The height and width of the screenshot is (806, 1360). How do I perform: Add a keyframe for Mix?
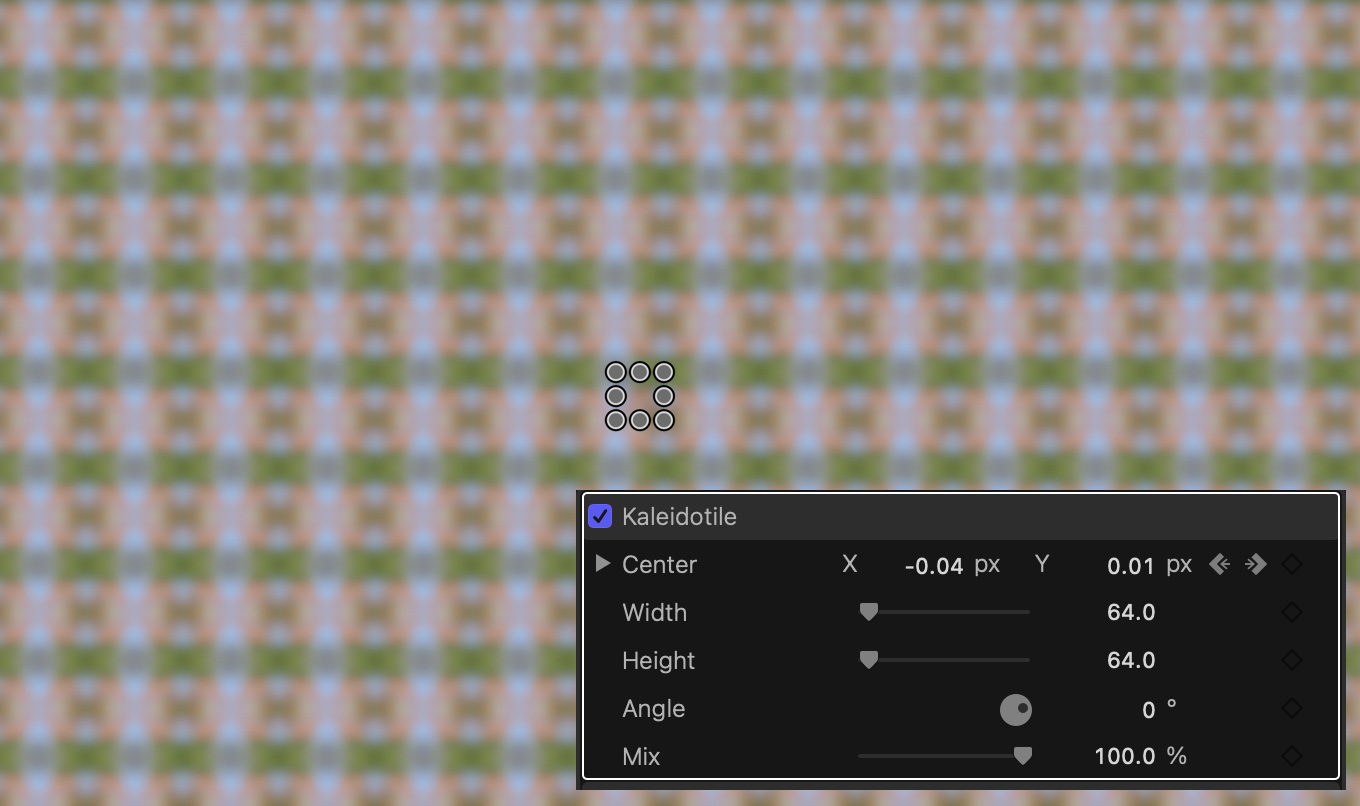click(x=1292, y=756)
